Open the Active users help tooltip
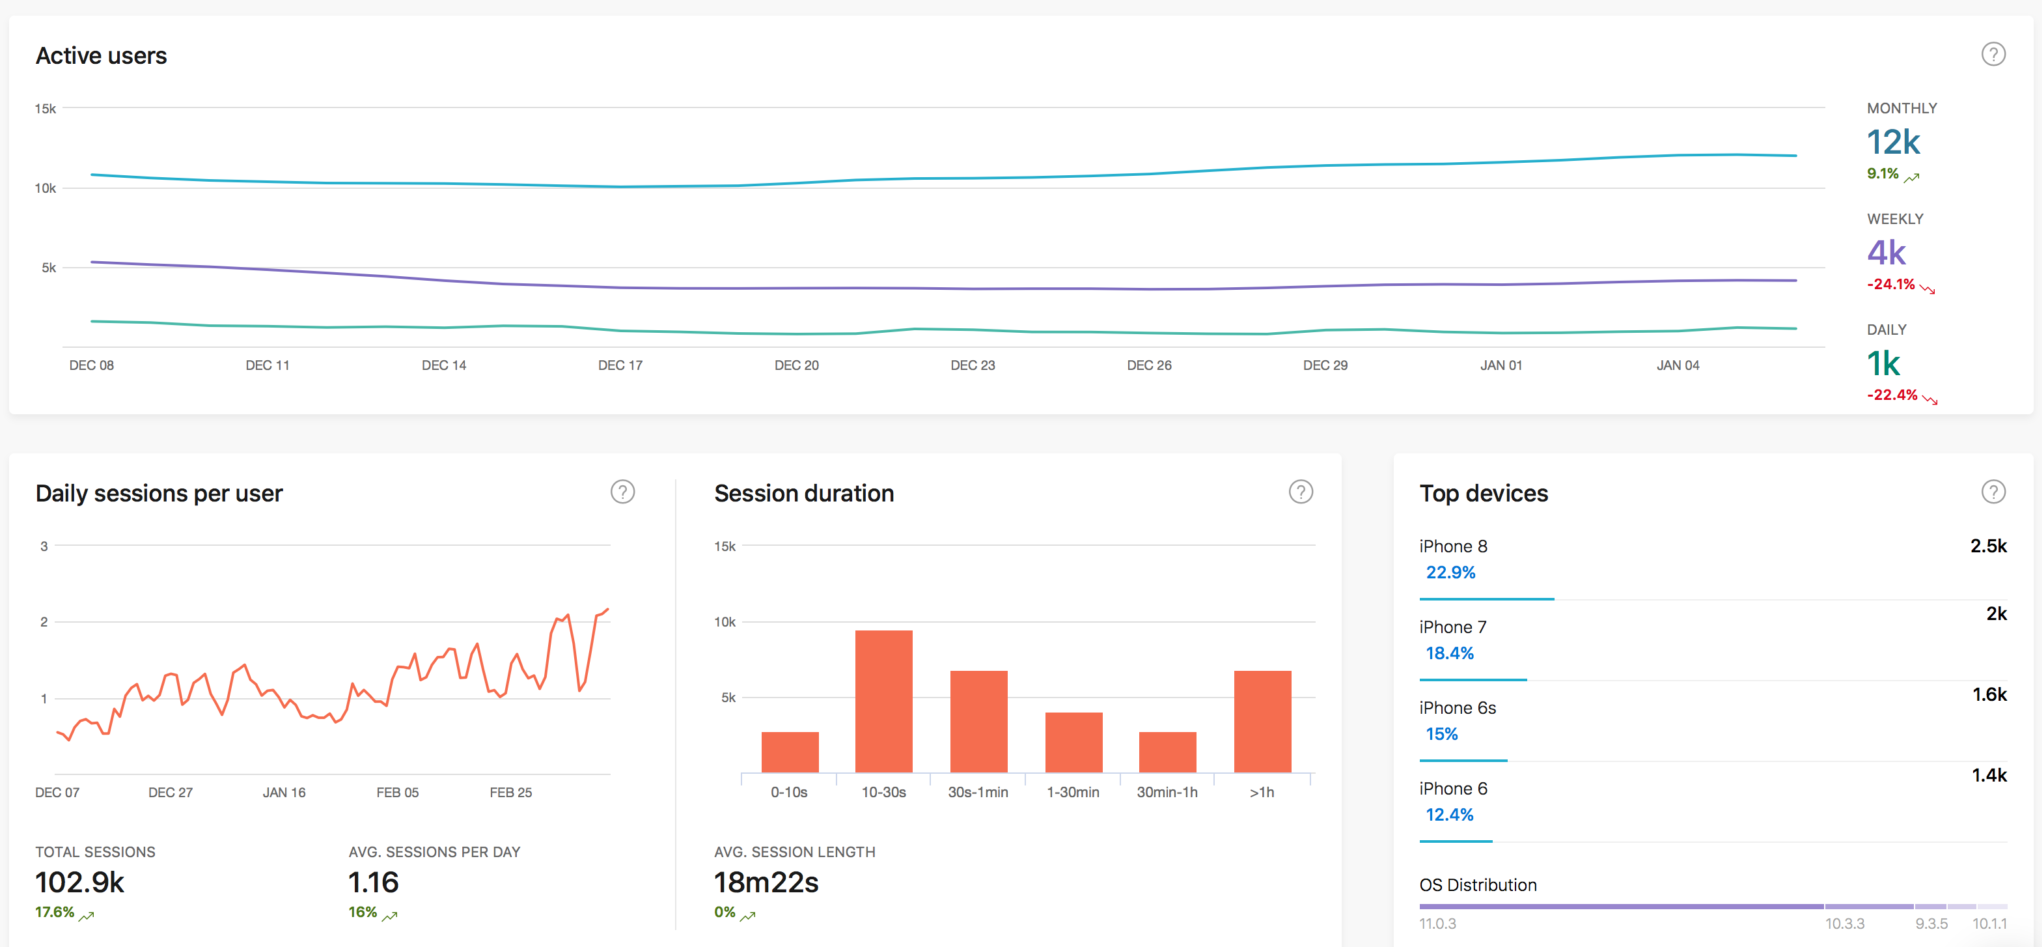 click(1993, 55)
